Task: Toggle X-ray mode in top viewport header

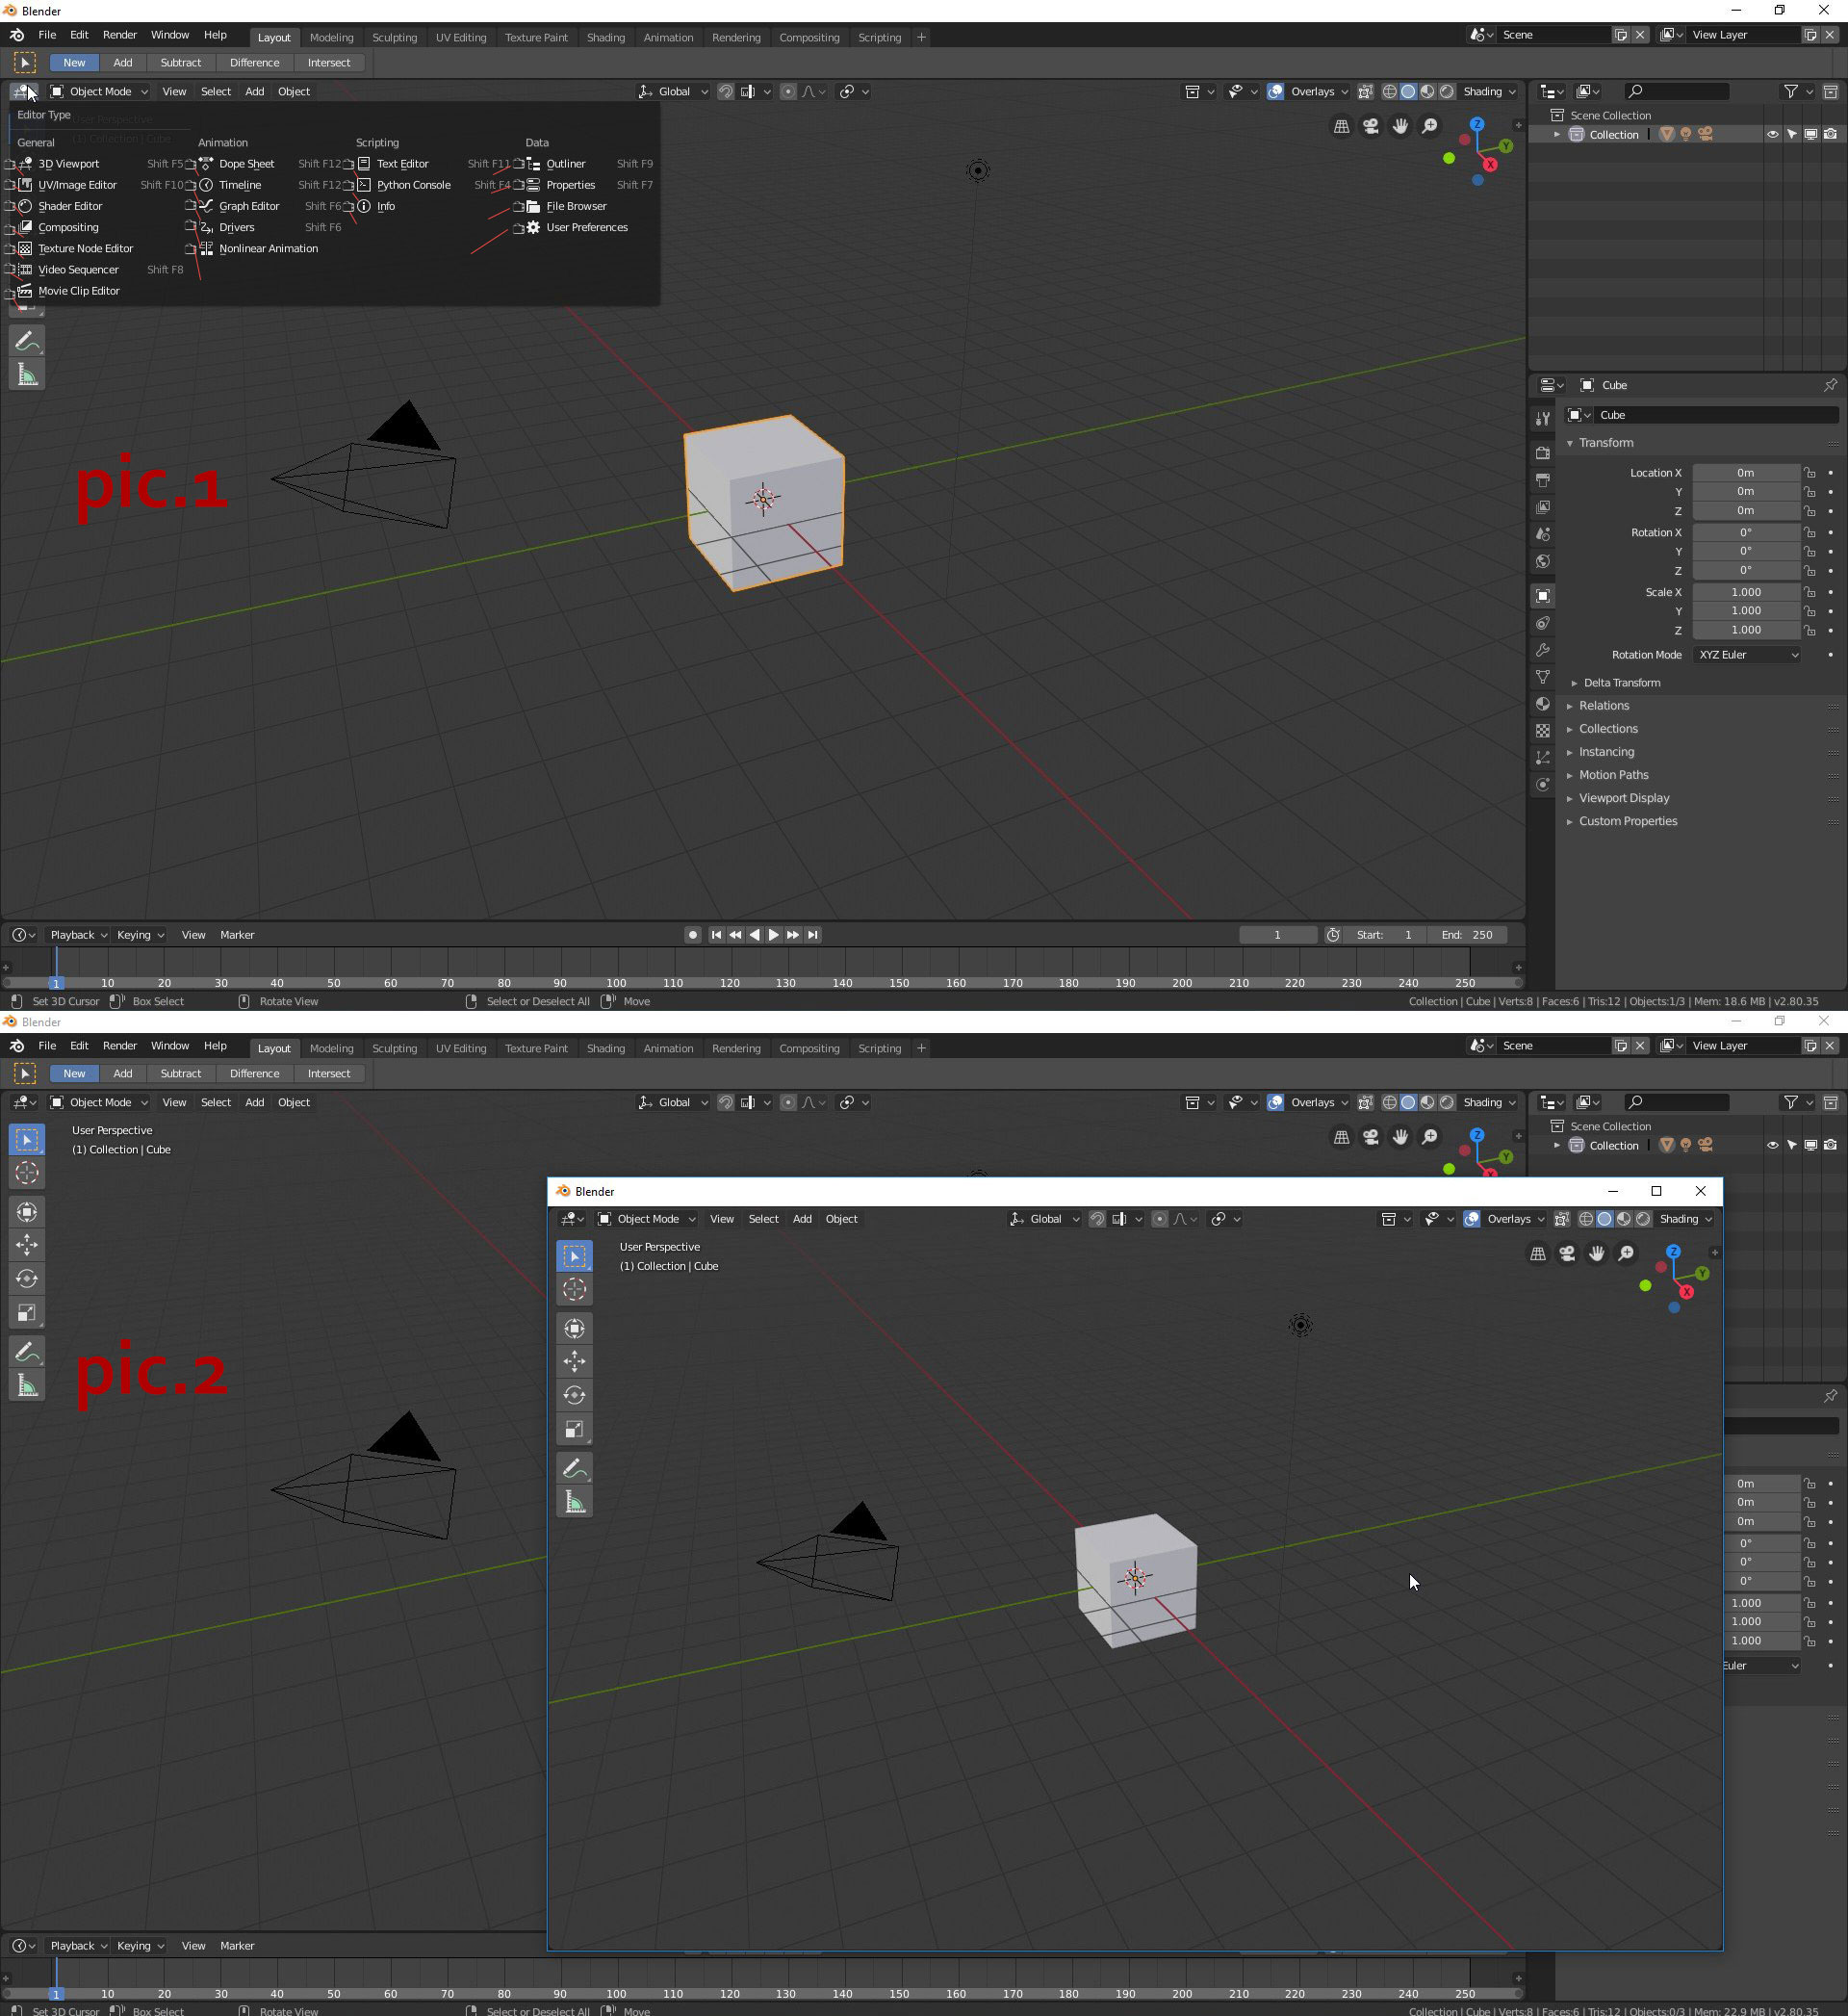Action: 1365,91
